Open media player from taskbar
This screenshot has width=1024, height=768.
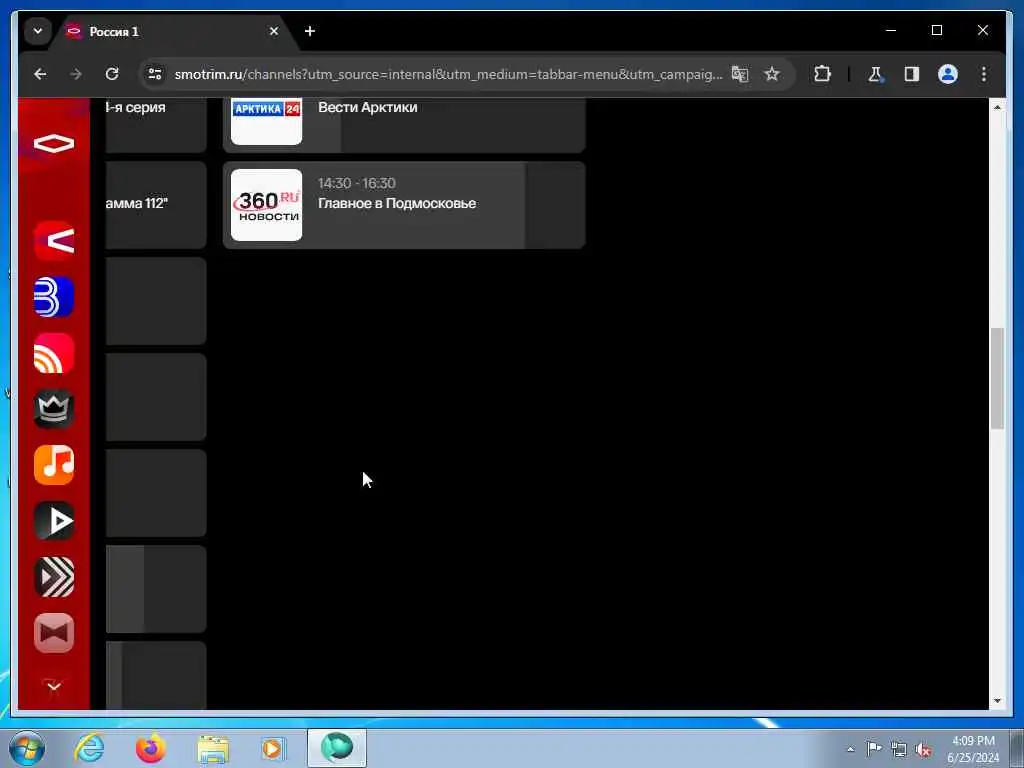click(x=273, y=748)
